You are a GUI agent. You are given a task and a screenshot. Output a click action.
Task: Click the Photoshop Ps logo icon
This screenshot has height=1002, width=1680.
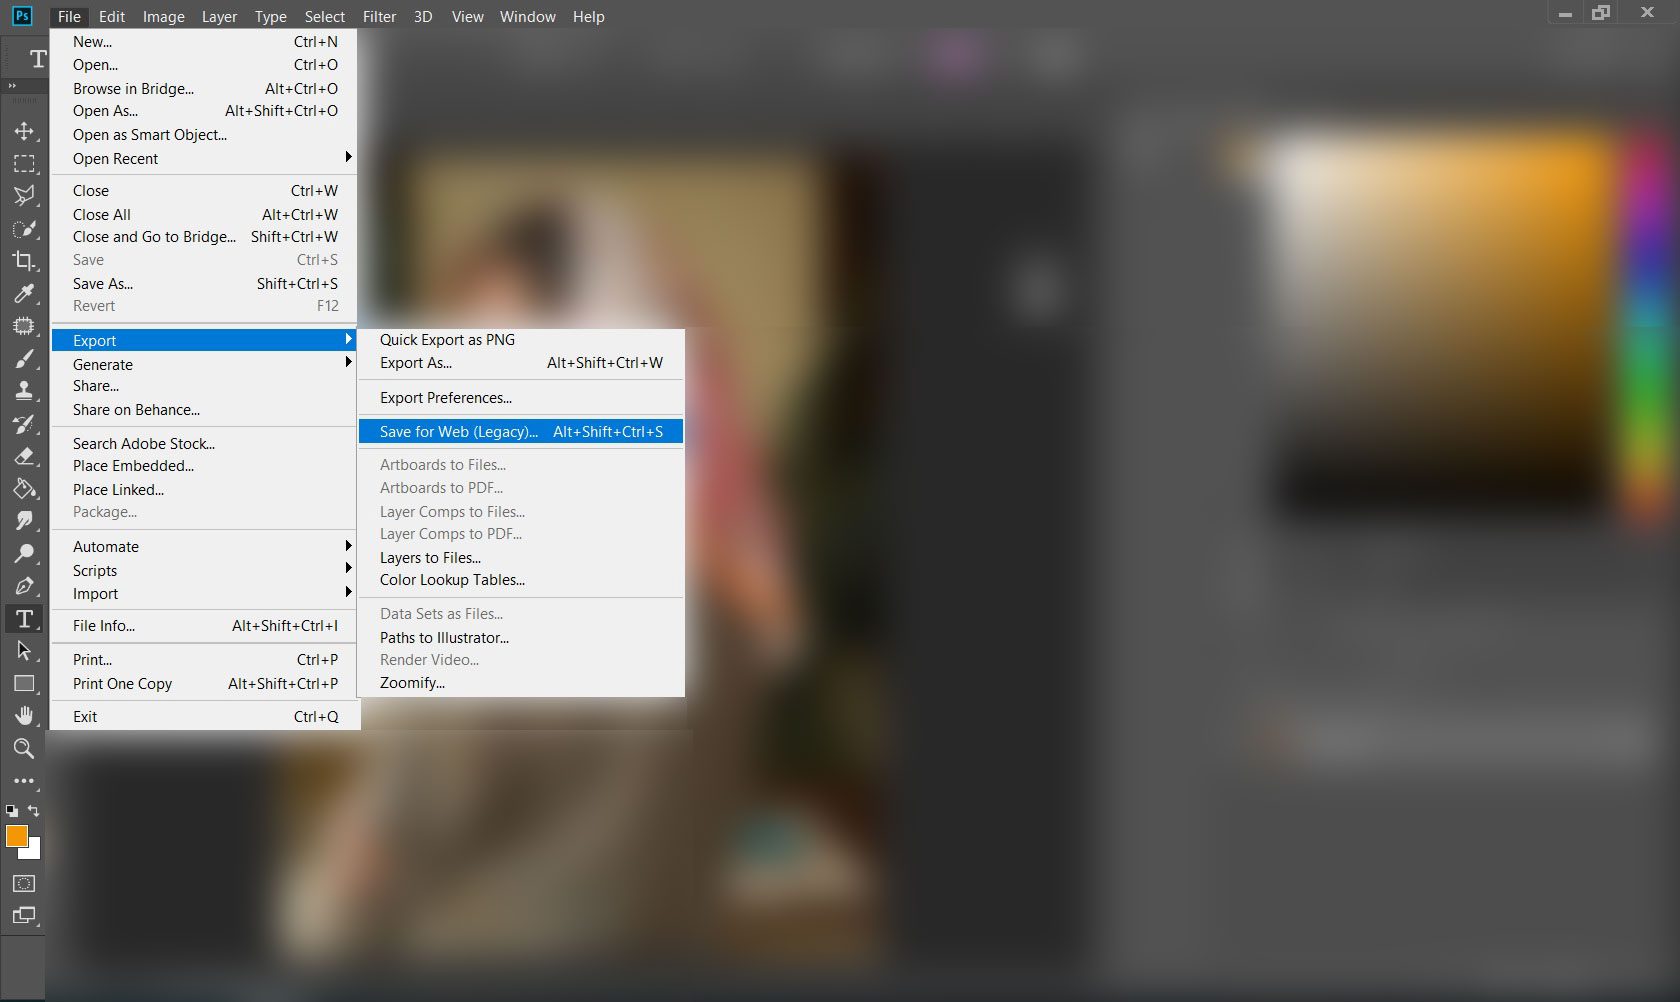pos(22,16)
